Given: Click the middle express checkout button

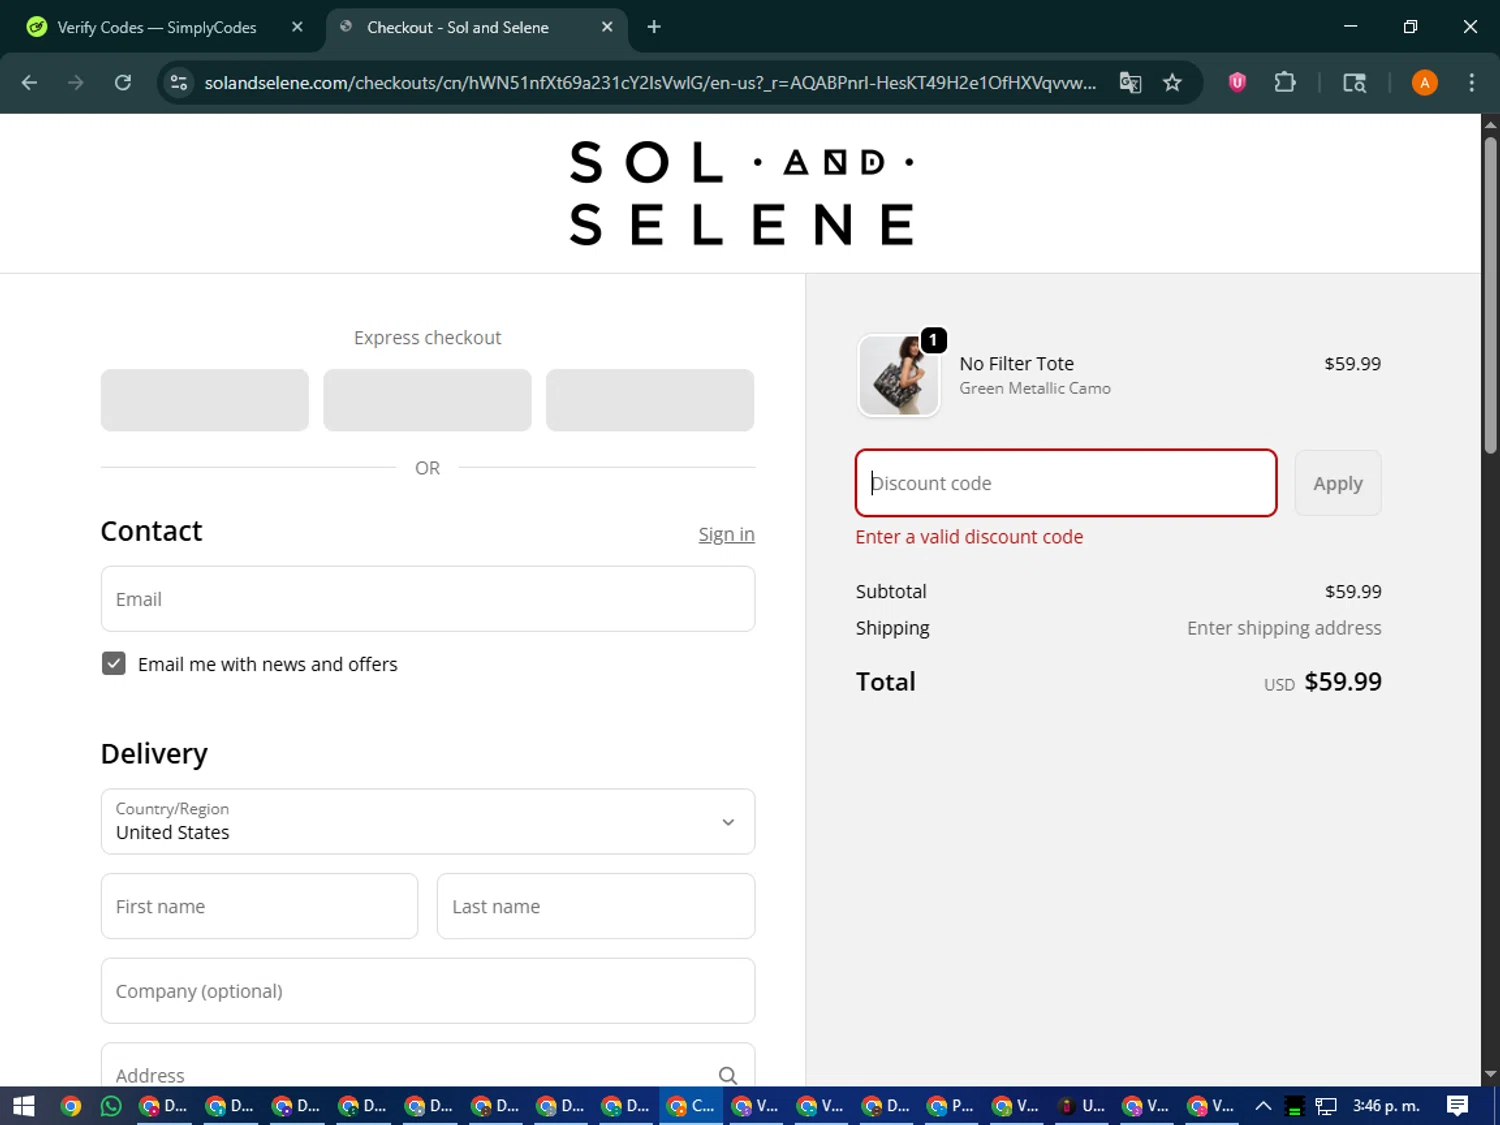Looking at the screenshot, I should pos(428,400).
